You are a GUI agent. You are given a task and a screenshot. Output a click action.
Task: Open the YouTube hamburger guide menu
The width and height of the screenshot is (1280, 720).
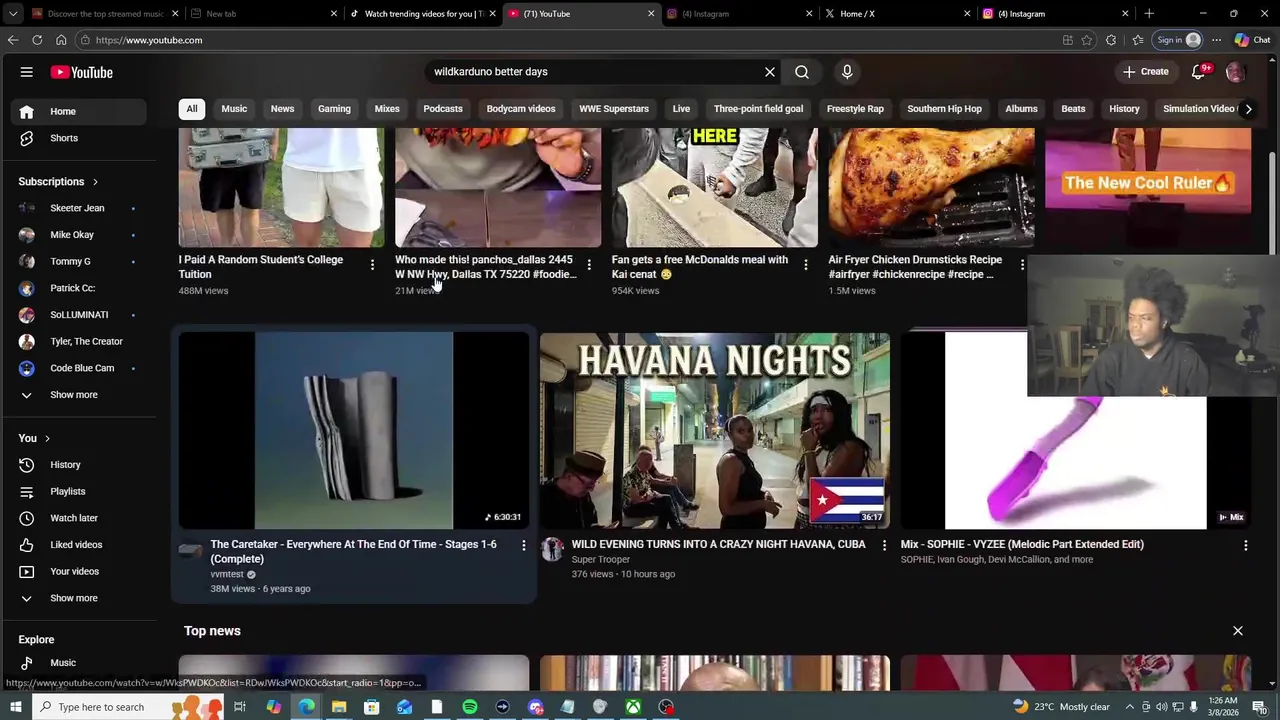pos(27,72)
